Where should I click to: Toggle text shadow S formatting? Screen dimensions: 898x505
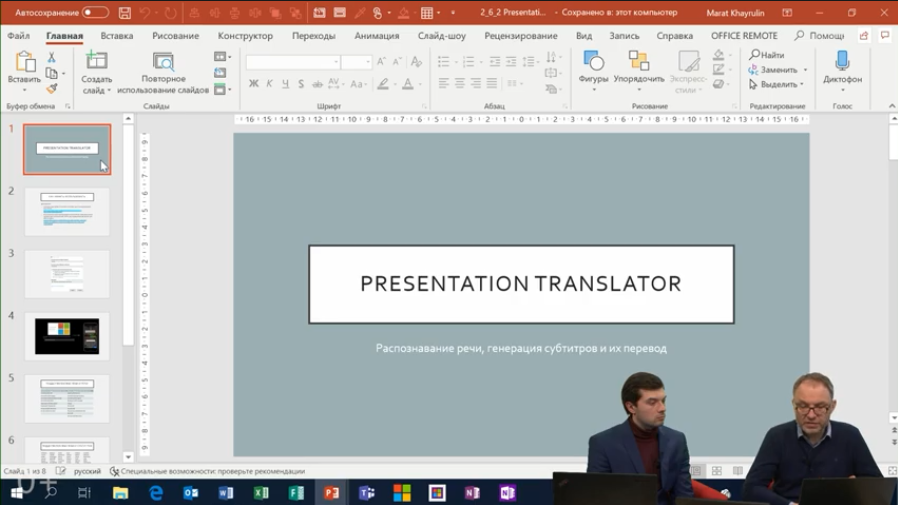(301, 84)
